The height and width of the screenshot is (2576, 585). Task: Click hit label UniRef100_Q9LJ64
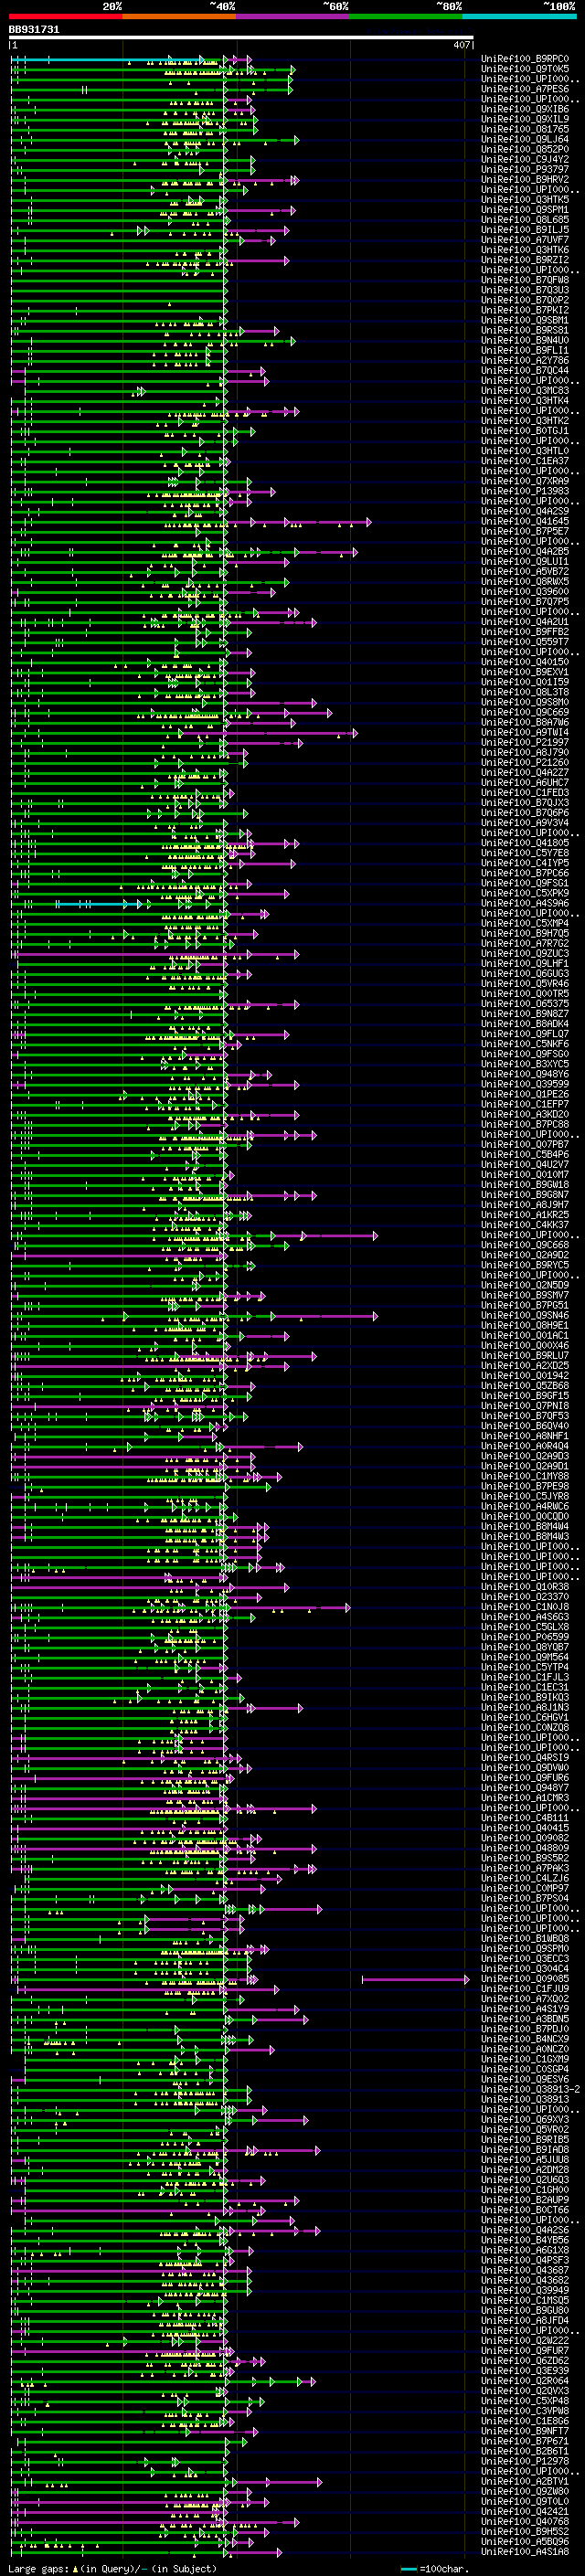[525, 139]
